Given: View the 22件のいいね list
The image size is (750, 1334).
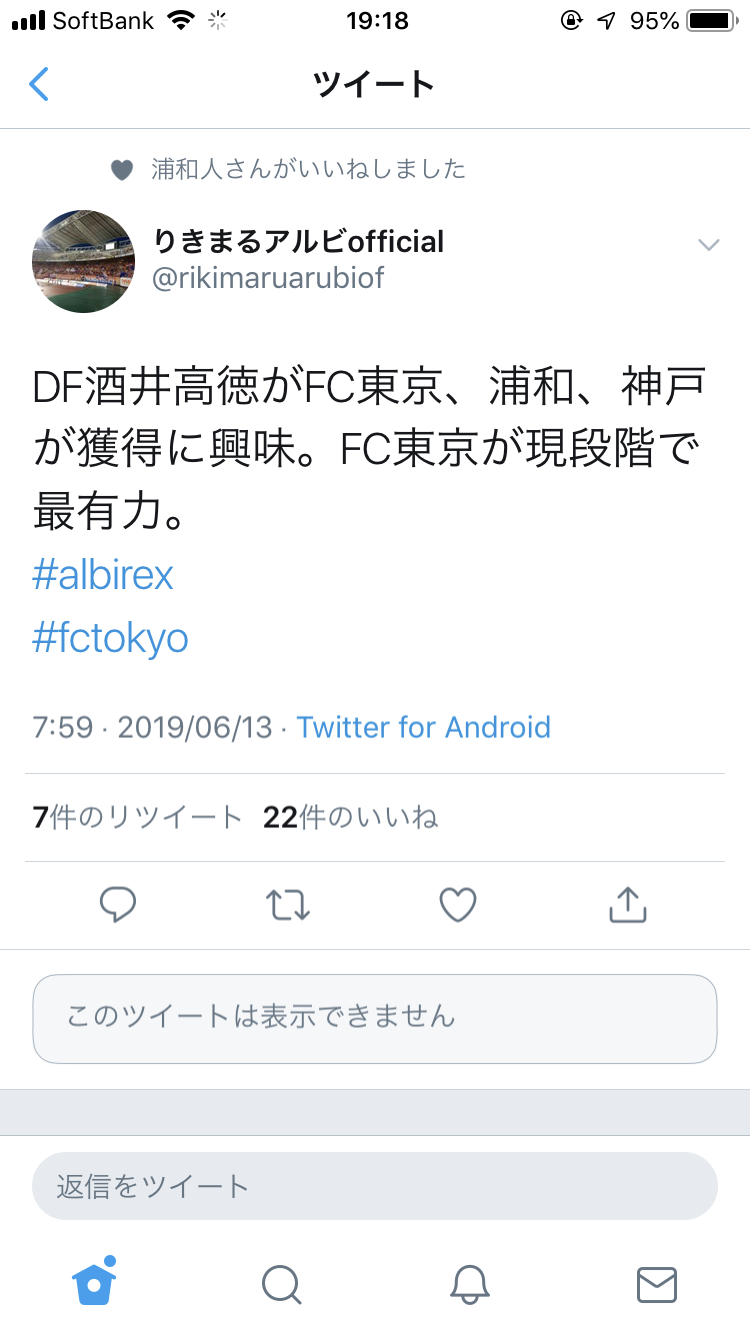Looking at the screenshot, I should pos(350,818).
